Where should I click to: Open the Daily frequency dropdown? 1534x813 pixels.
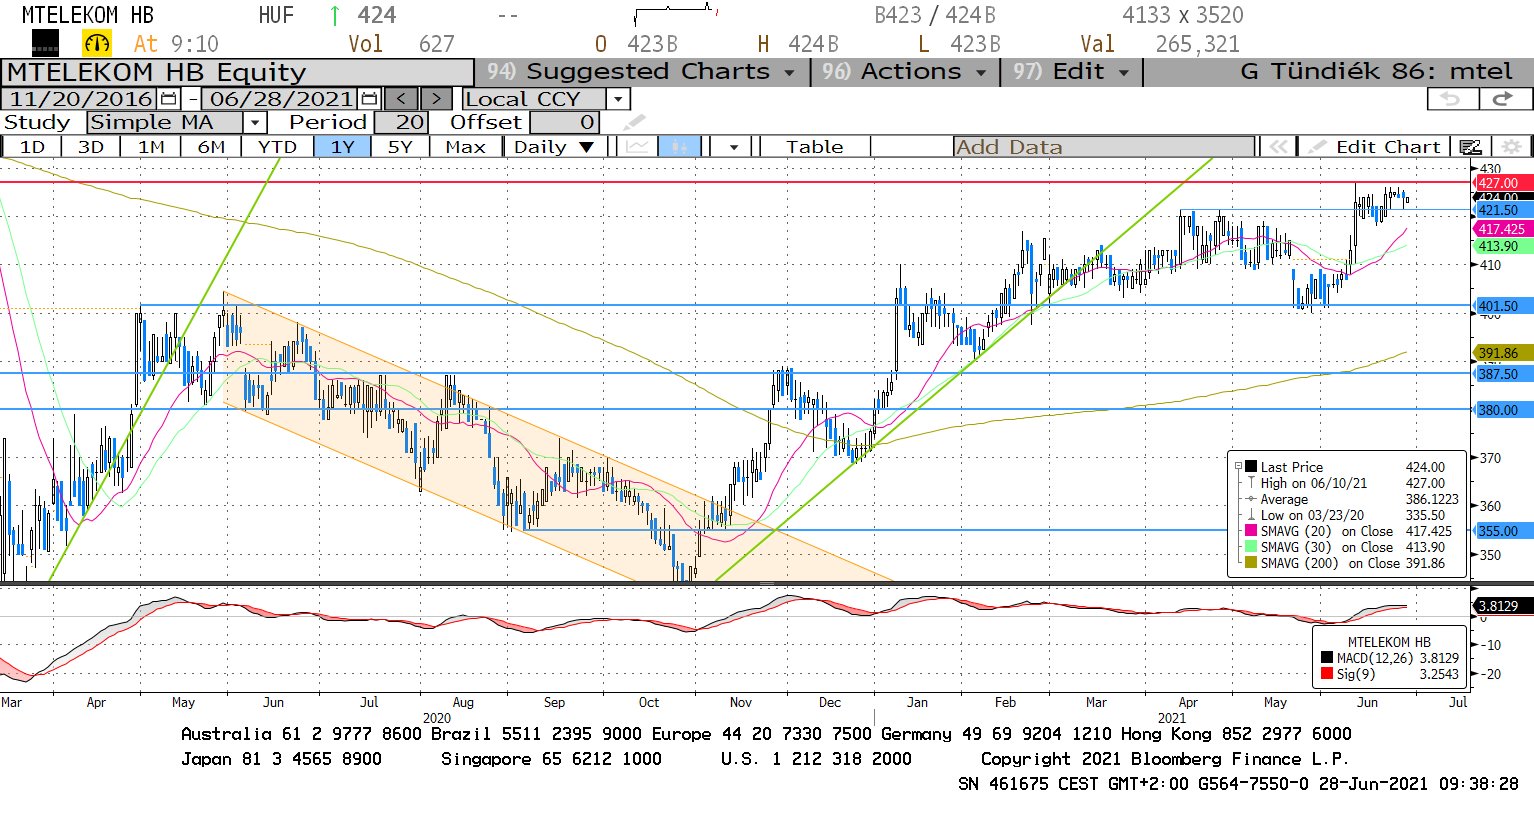point(554,147)
